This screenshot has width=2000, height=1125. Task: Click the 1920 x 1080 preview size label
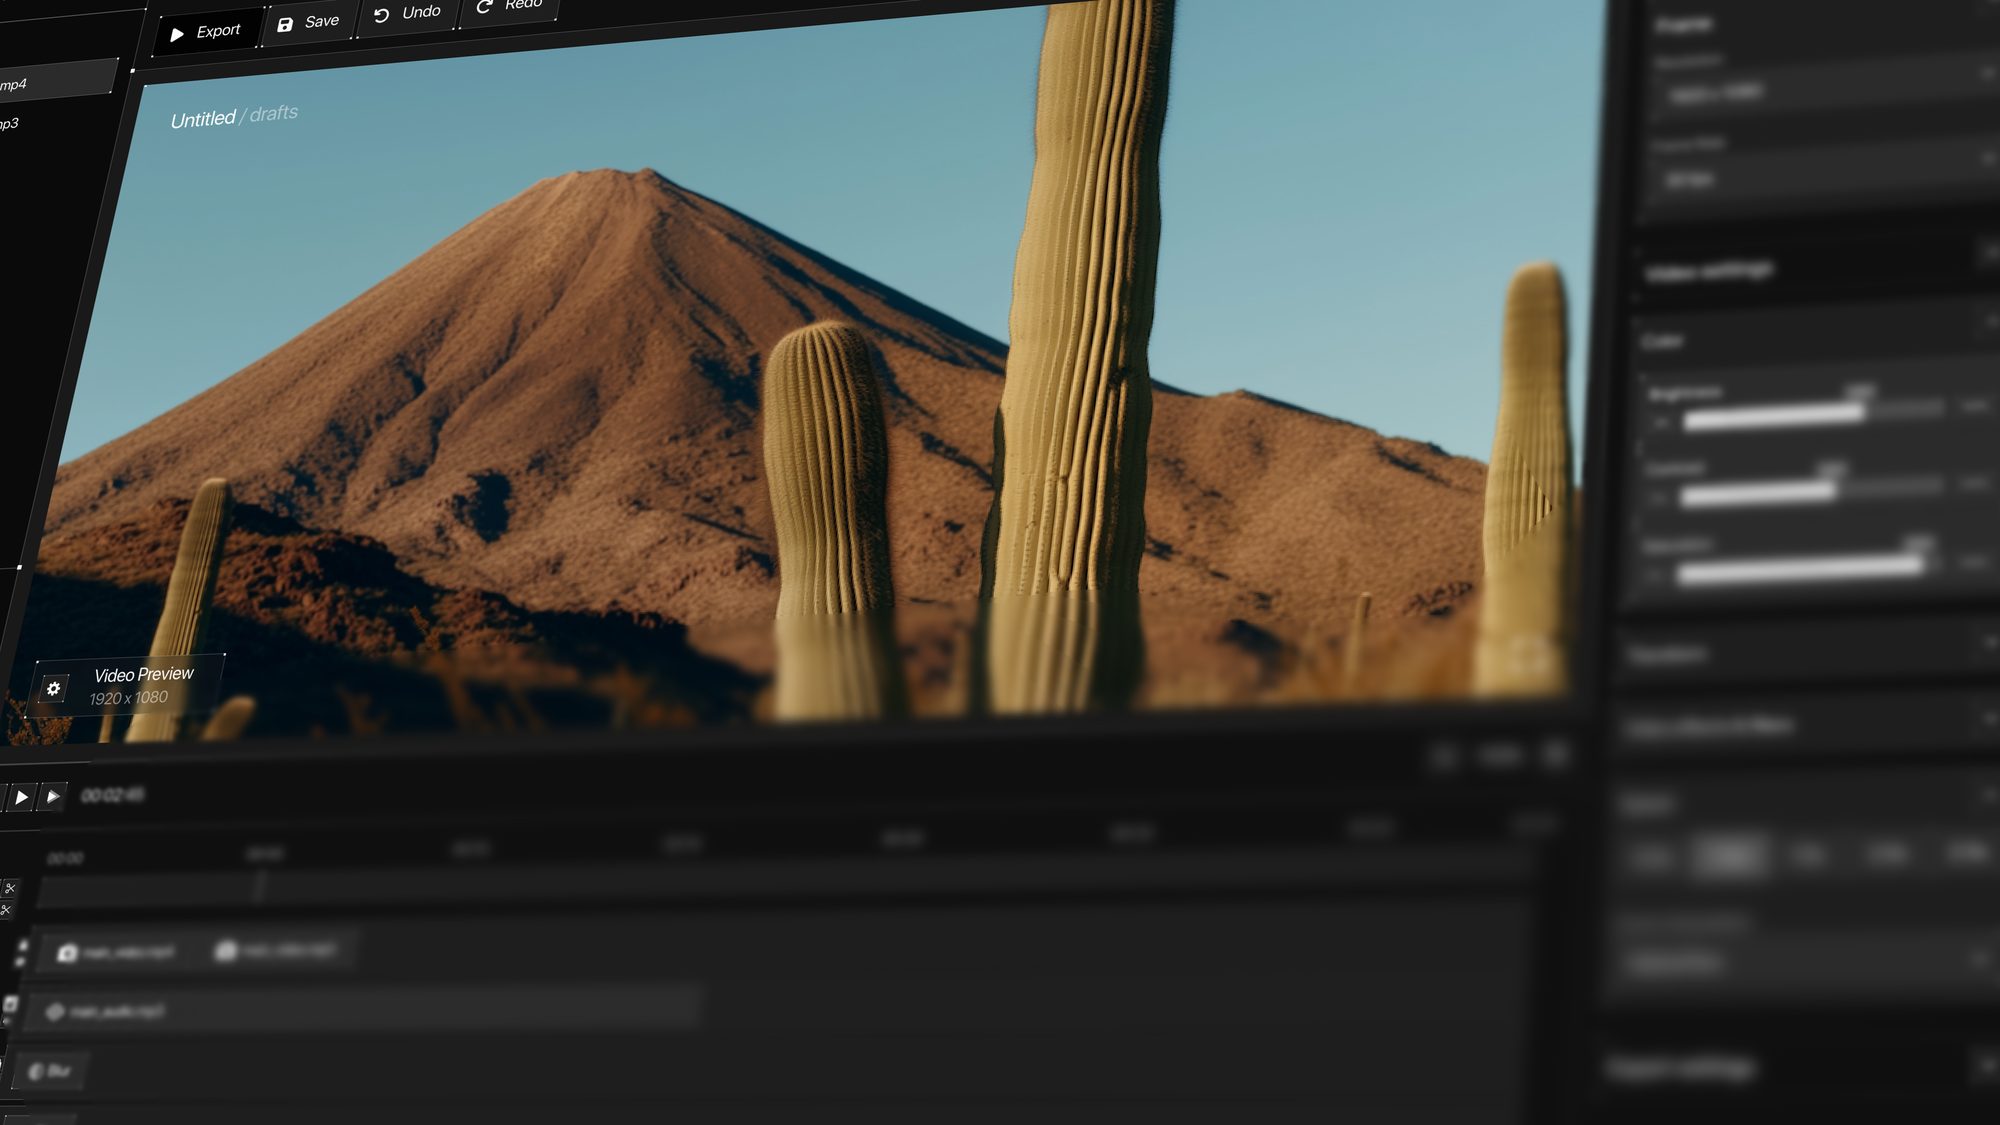(128, 698)
